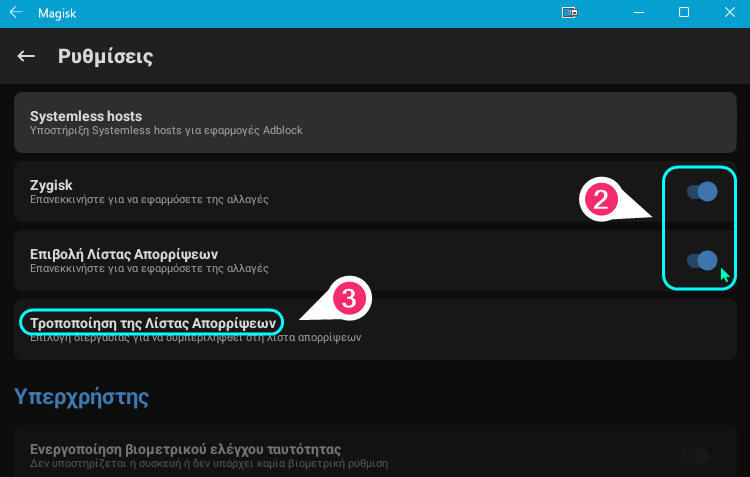Click the title bar back arrow beside Magisk
The image size is (750, 477).
point(16,12)
